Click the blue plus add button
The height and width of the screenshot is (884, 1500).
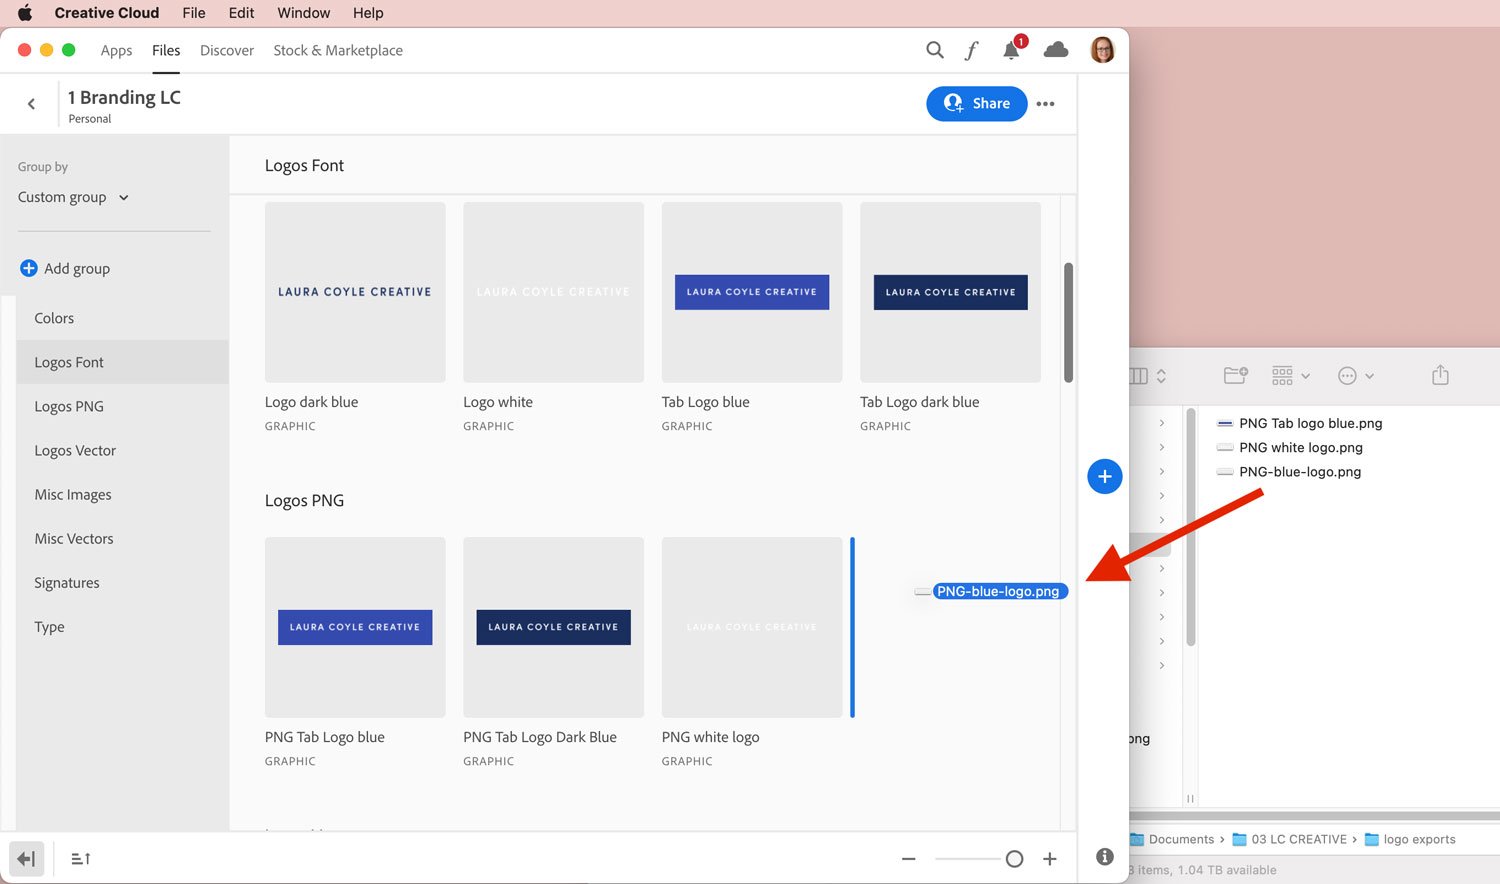1104,476
